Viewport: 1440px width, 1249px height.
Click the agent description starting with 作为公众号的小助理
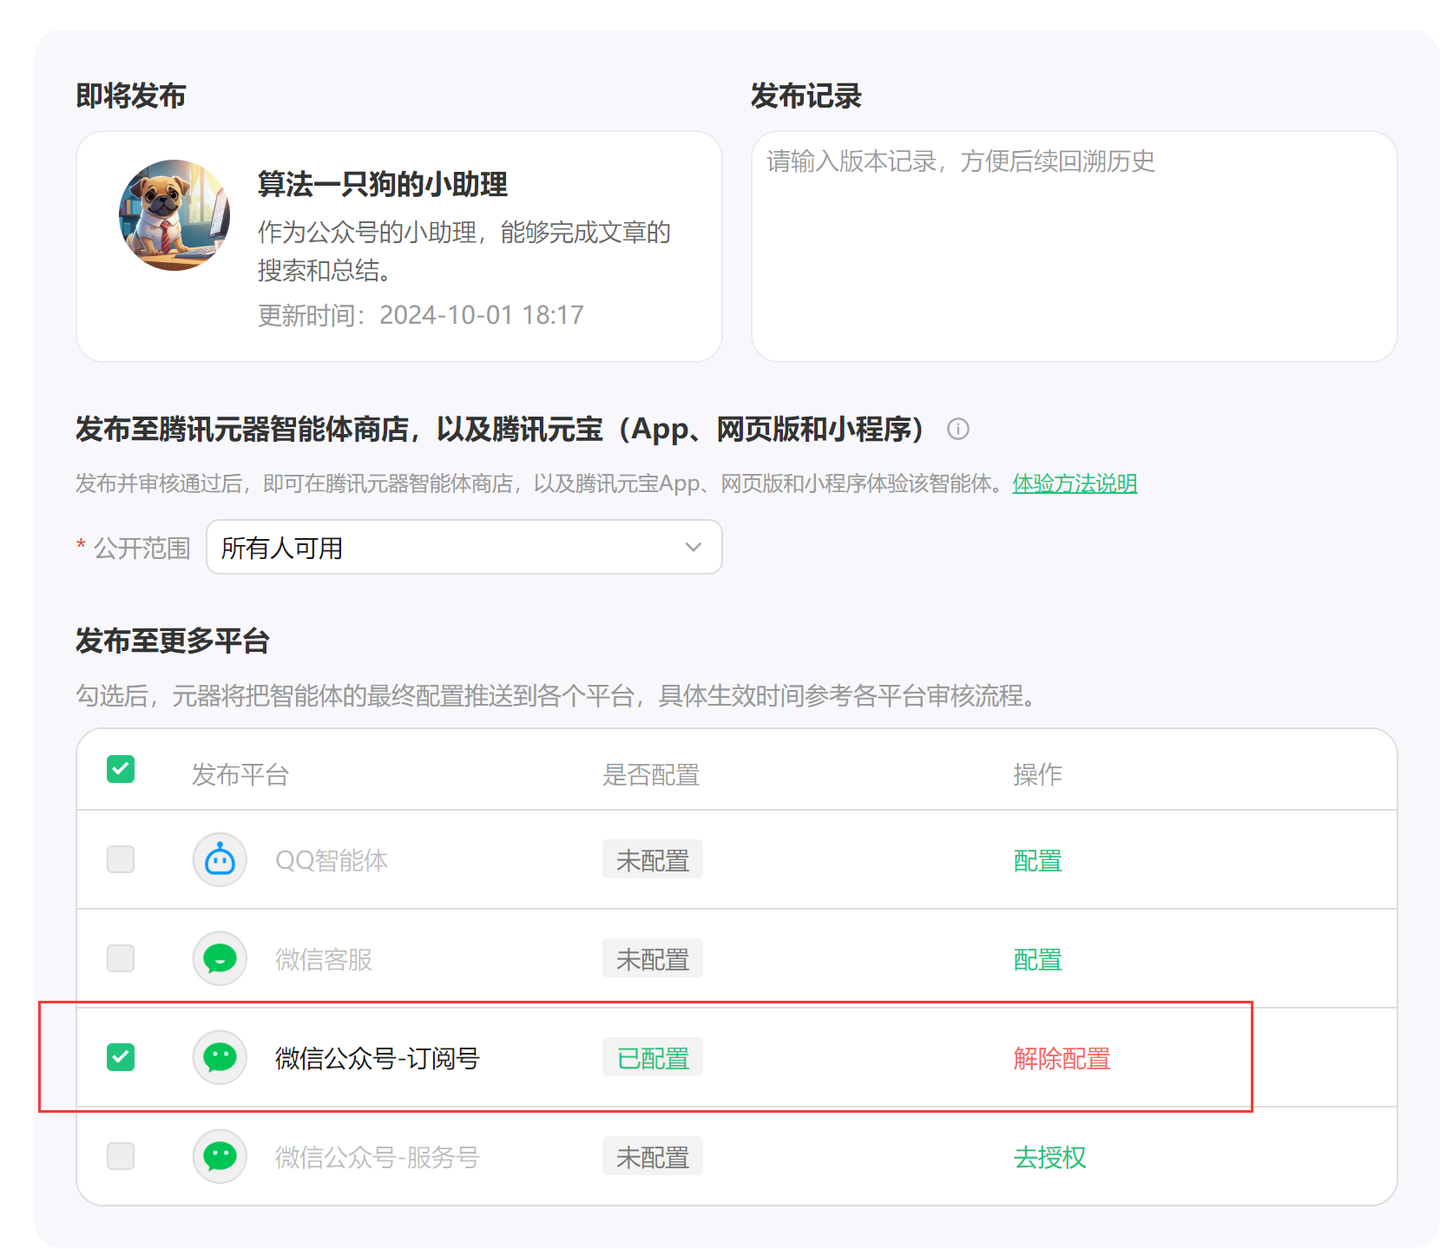click(x=464, y=251)
